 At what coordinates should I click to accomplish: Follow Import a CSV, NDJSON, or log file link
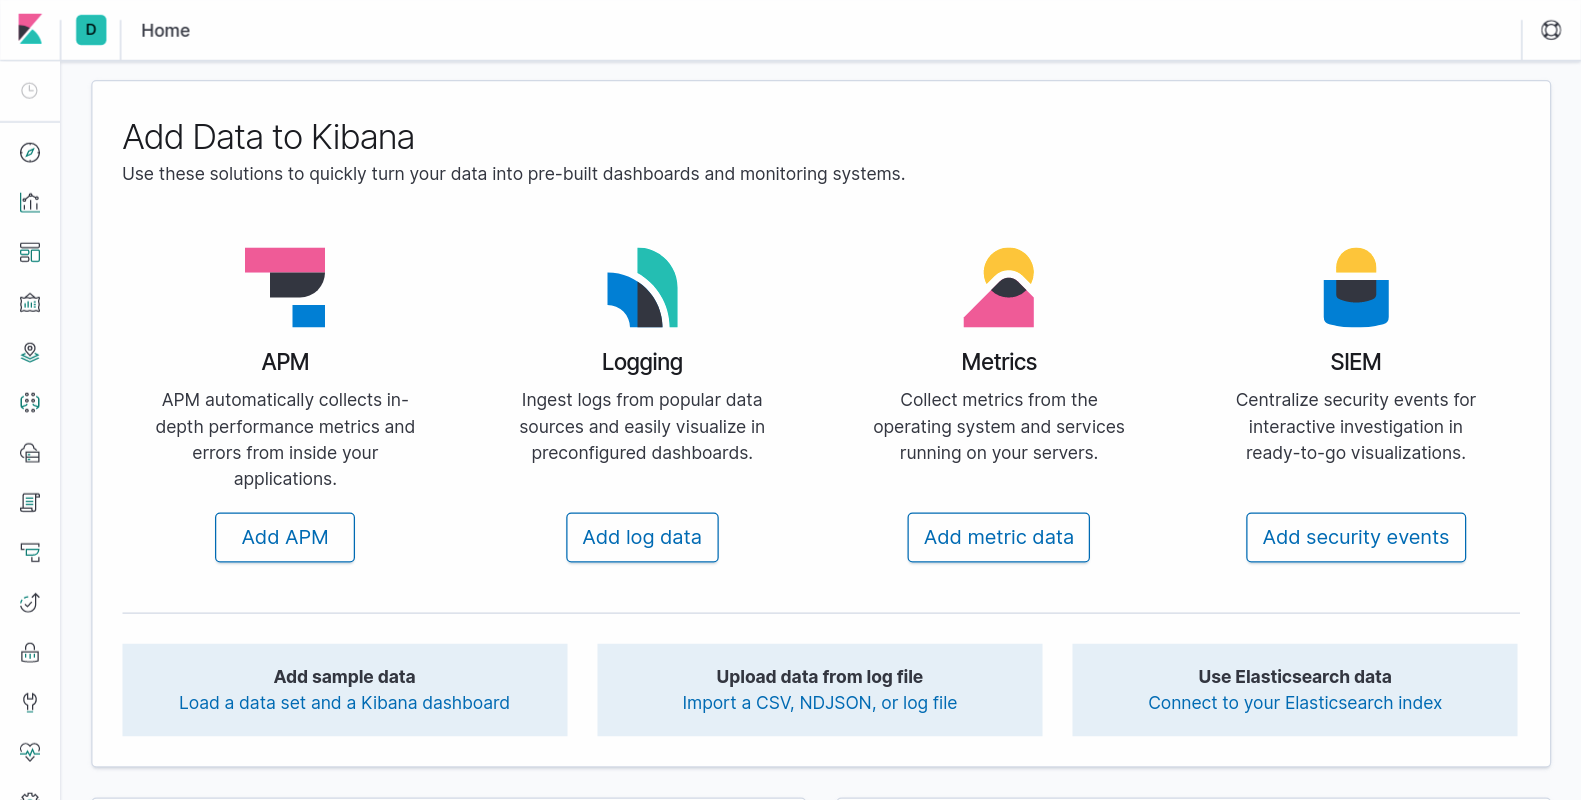(x=820, y=703)
